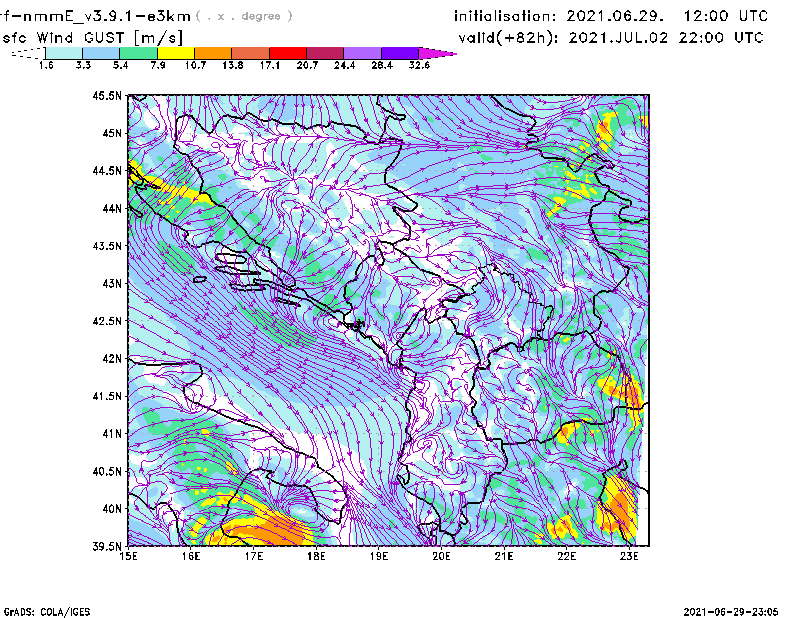Click the 'sfc Wind GUST [m/s]' title
The image size is (800, 618).
pos(92,38)
